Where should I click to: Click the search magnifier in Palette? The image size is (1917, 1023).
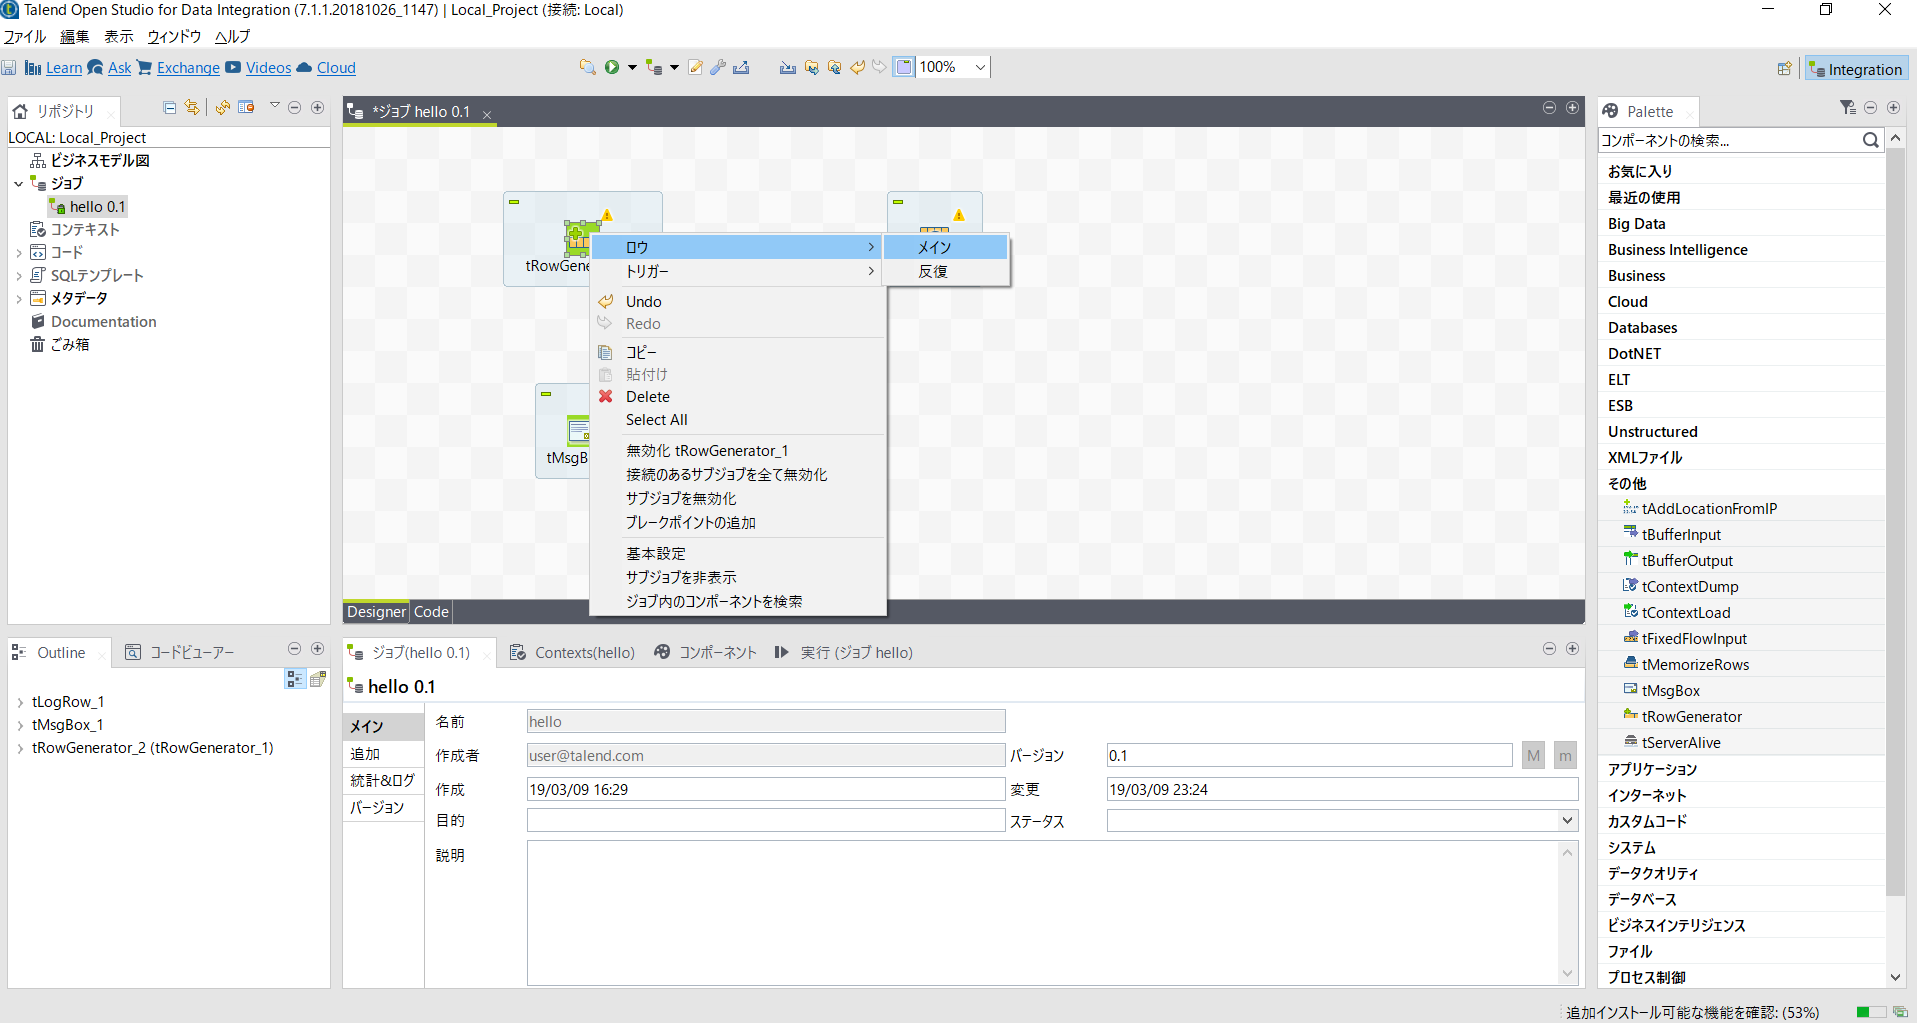[x=1870, y=141]
